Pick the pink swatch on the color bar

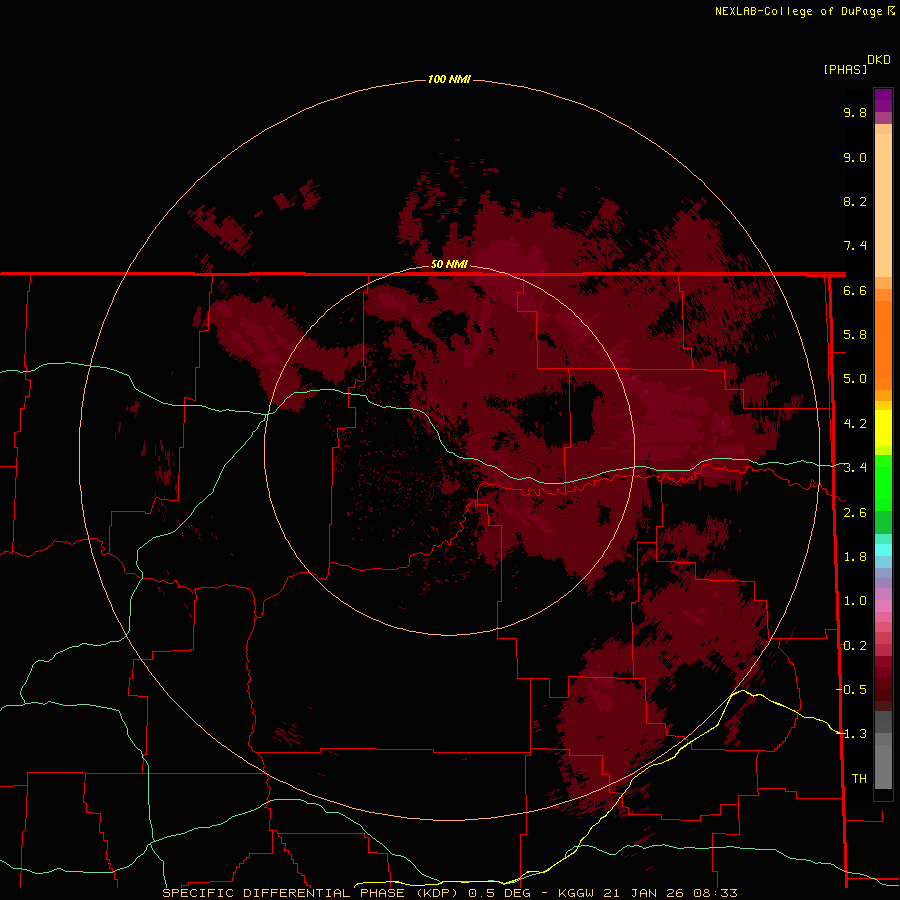(883, 606)
